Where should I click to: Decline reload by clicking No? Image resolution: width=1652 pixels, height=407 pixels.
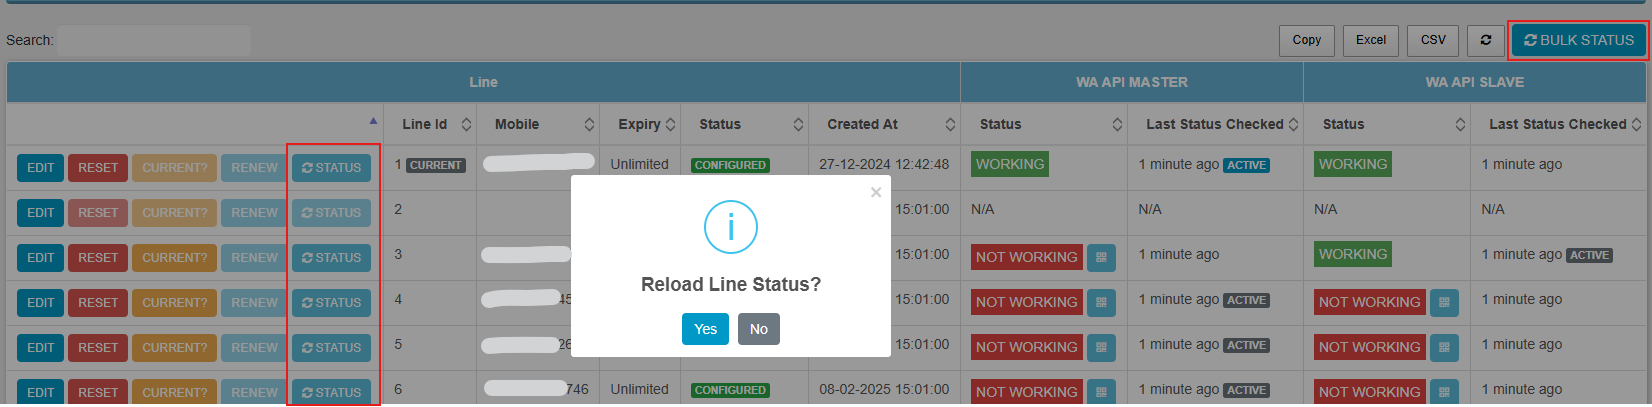758,329
